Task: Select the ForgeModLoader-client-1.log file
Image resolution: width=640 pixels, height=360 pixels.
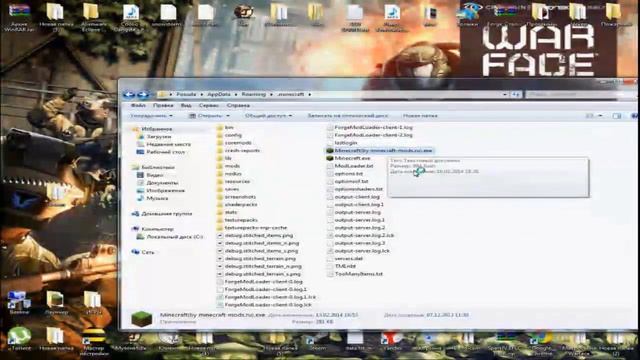Action: tap(373, 127)
